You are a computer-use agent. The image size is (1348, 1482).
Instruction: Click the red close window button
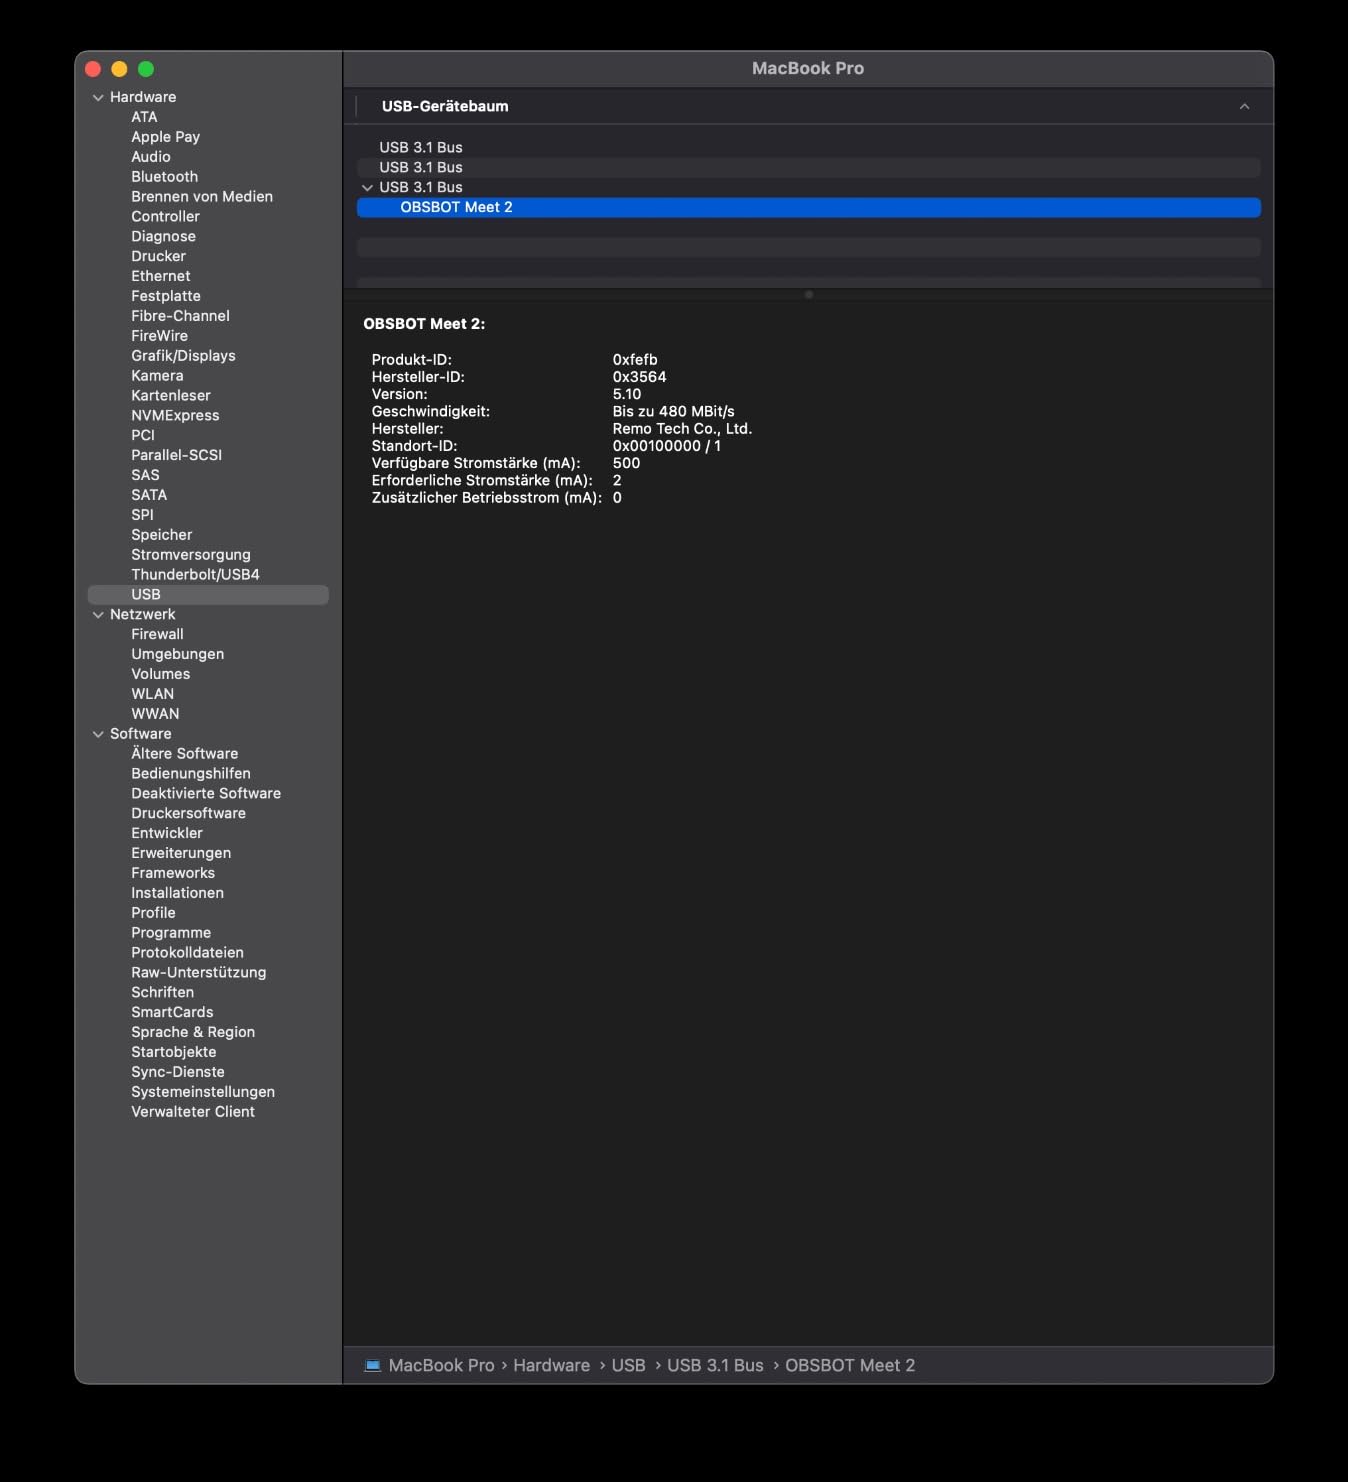[x=93, y=69]
